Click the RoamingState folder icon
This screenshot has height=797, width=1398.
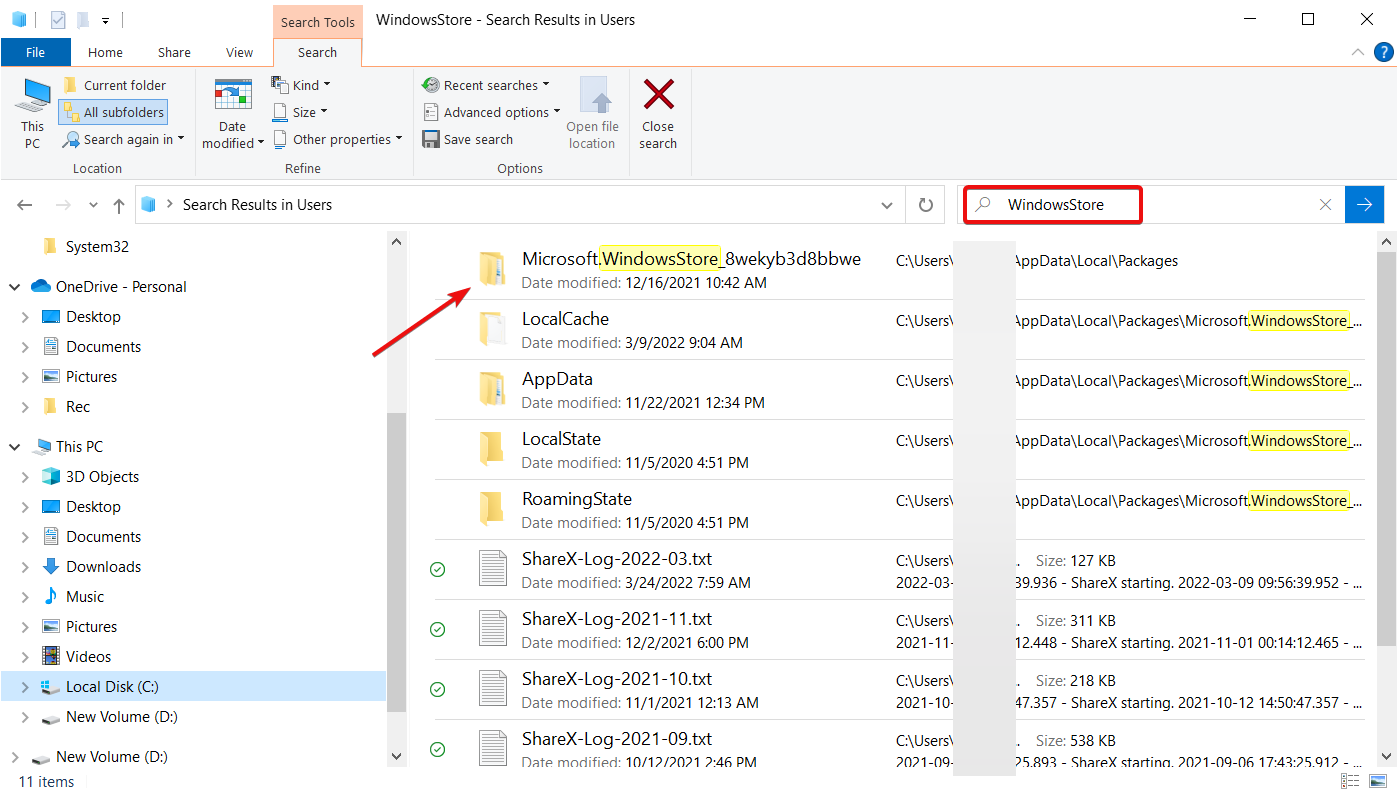pyautogui.click(x=491, y=509)
